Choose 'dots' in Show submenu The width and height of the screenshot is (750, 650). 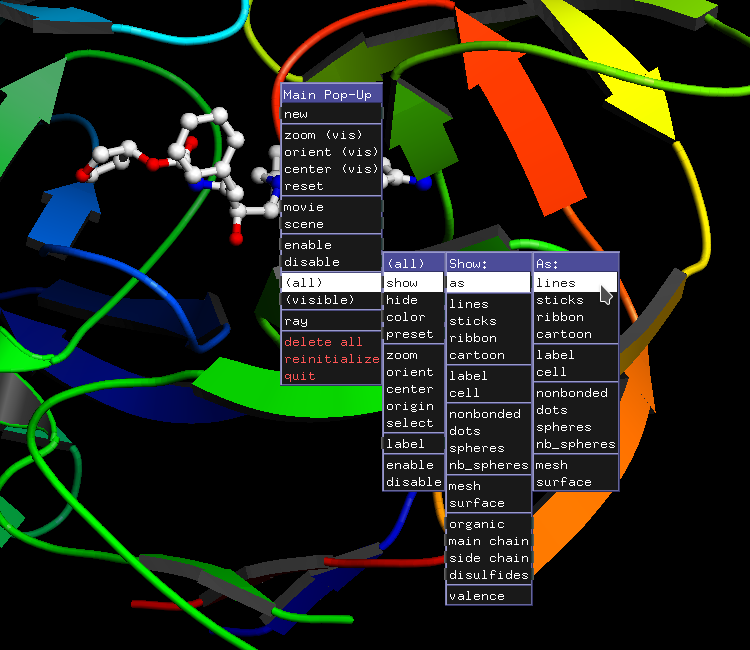(x=488, y=431)
